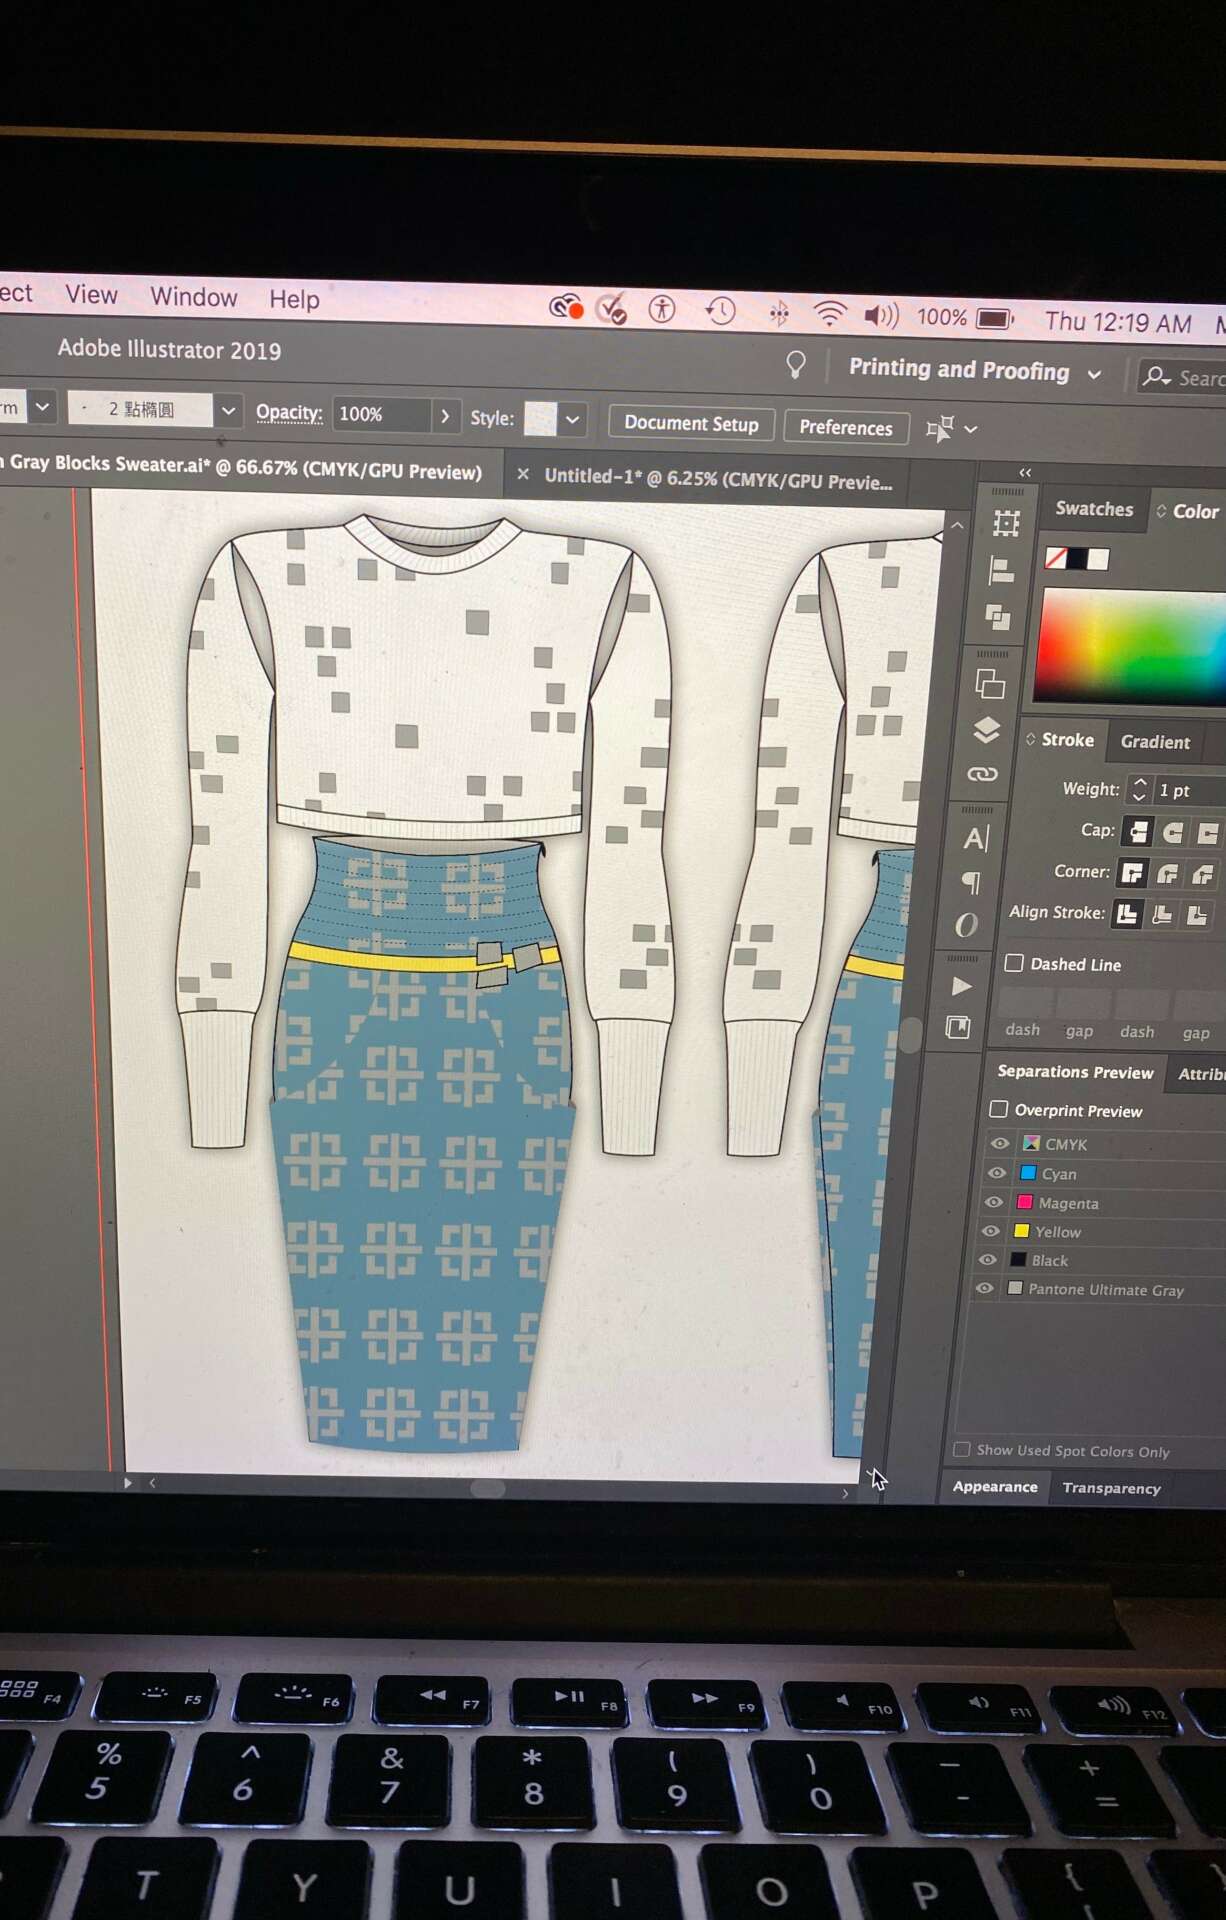
Task: Hide the Cyan separation with eye icon
Action: click(x=997, y=1172)
